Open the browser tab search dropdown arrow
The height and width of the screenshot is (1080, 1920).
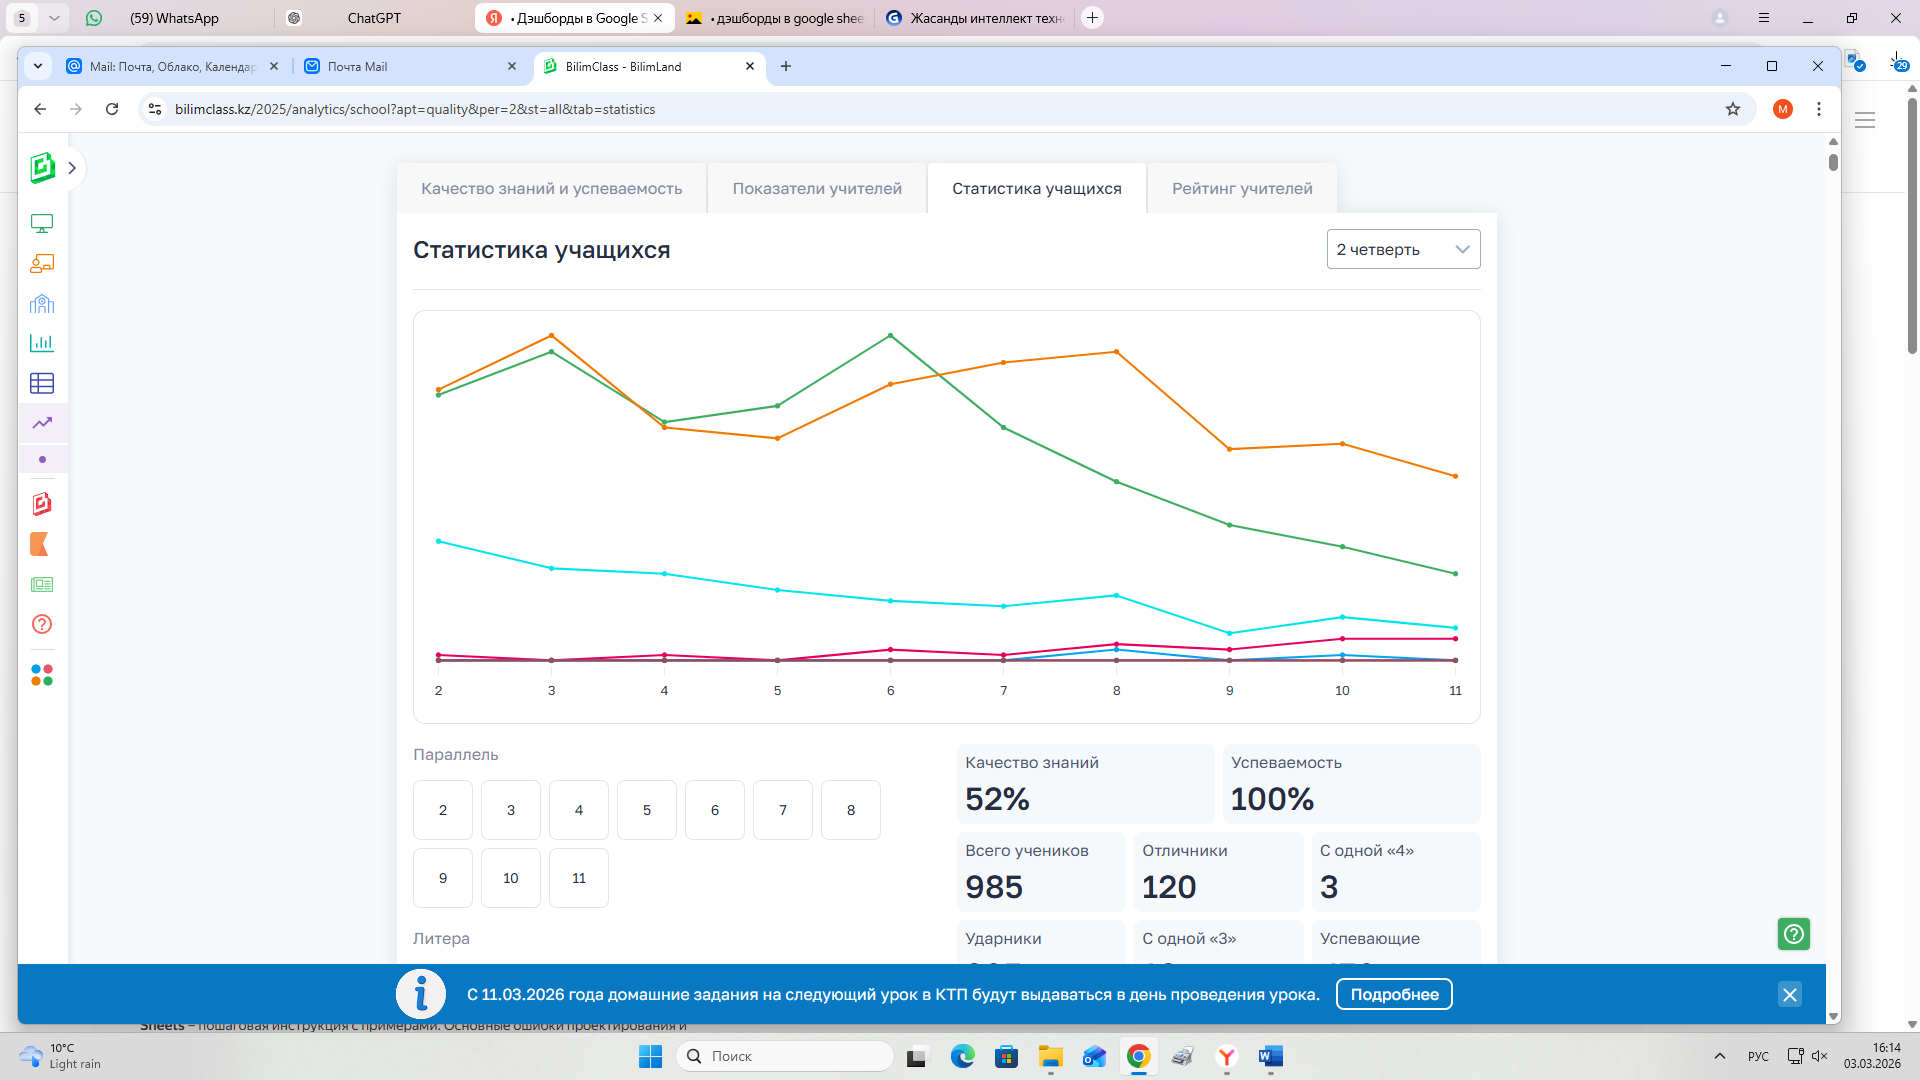point(38,66)
